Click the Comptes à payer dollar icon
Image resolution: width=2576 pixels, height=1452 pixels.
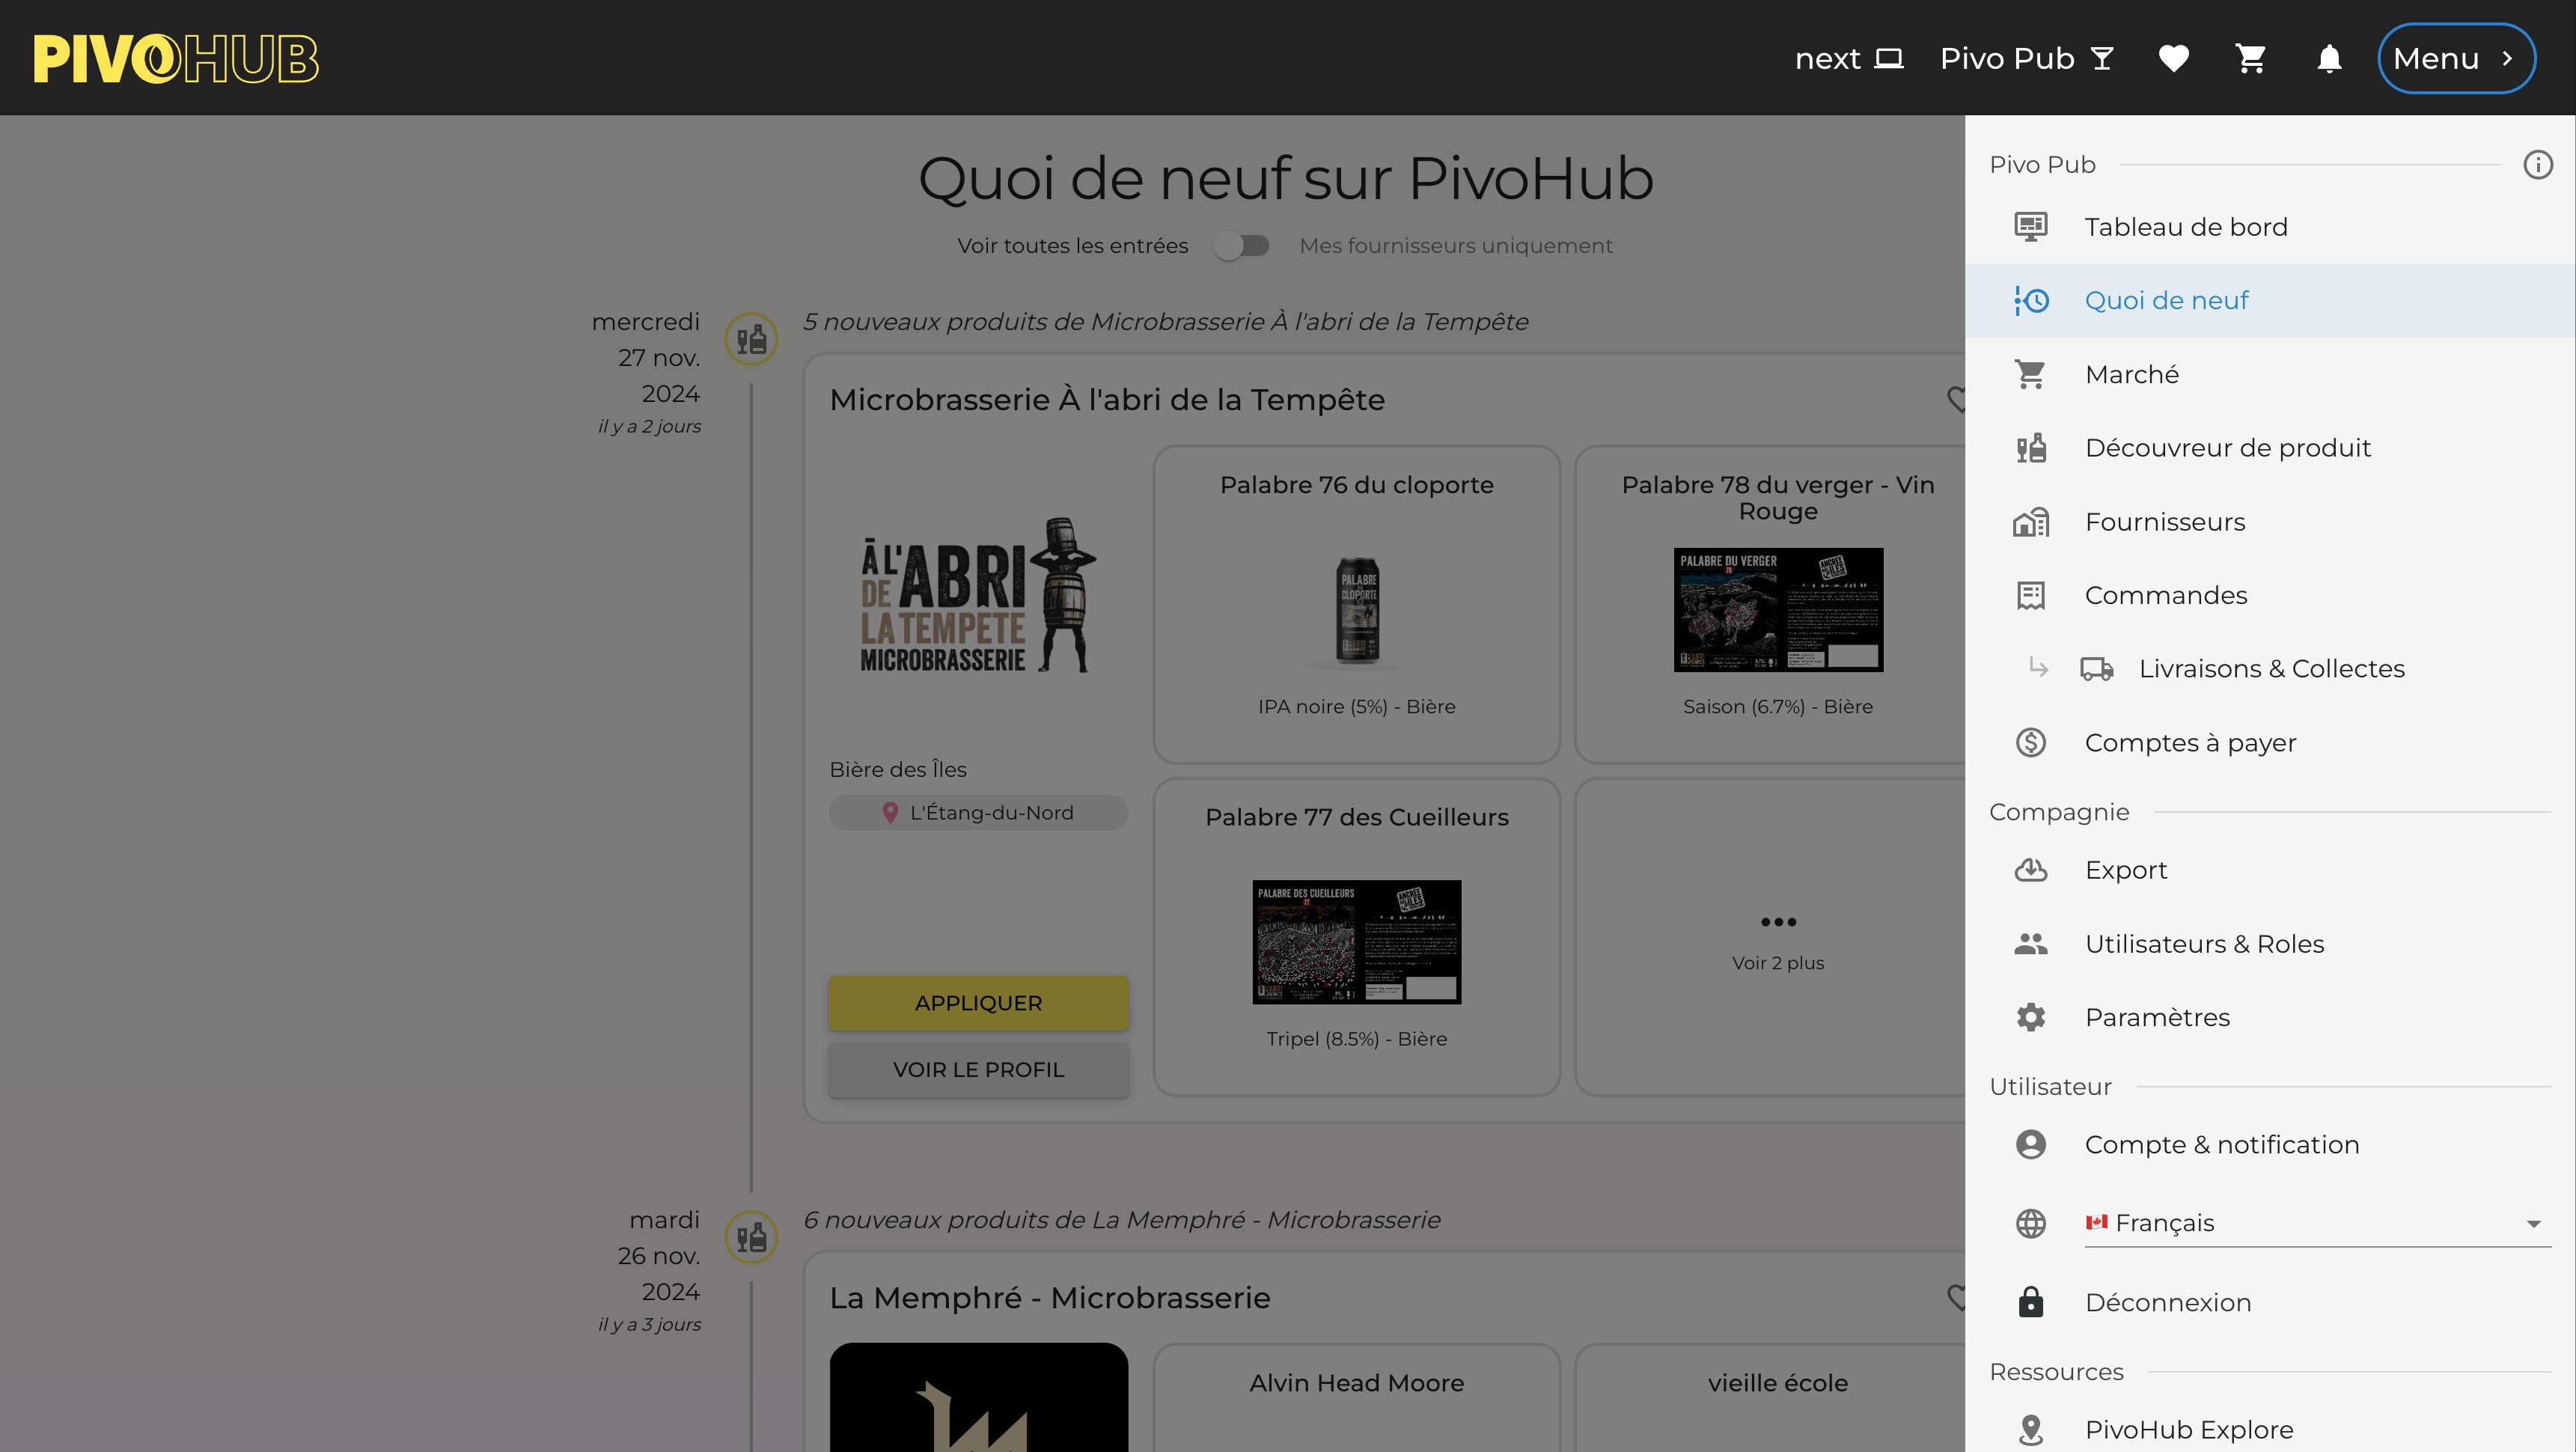[x=2030, y=742]
